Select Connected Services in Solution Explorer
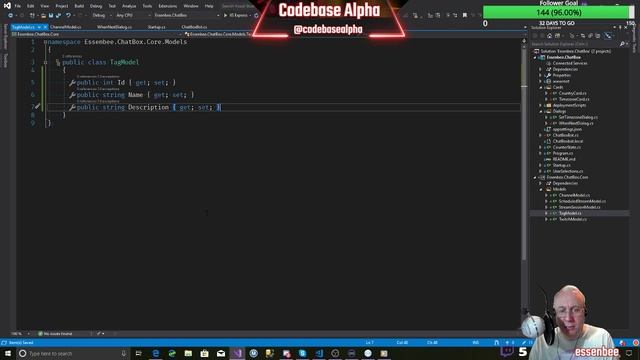 point(570,63)
